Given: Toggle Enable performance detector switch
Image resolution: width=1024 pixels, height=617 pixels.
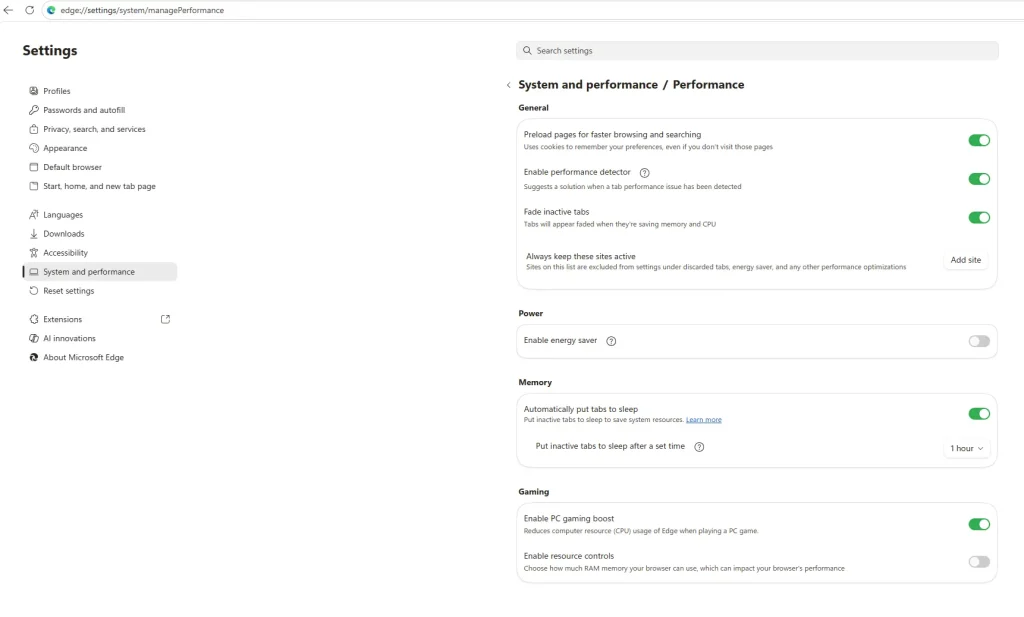Looking at the screenshot, I should (x=979, y=179).
